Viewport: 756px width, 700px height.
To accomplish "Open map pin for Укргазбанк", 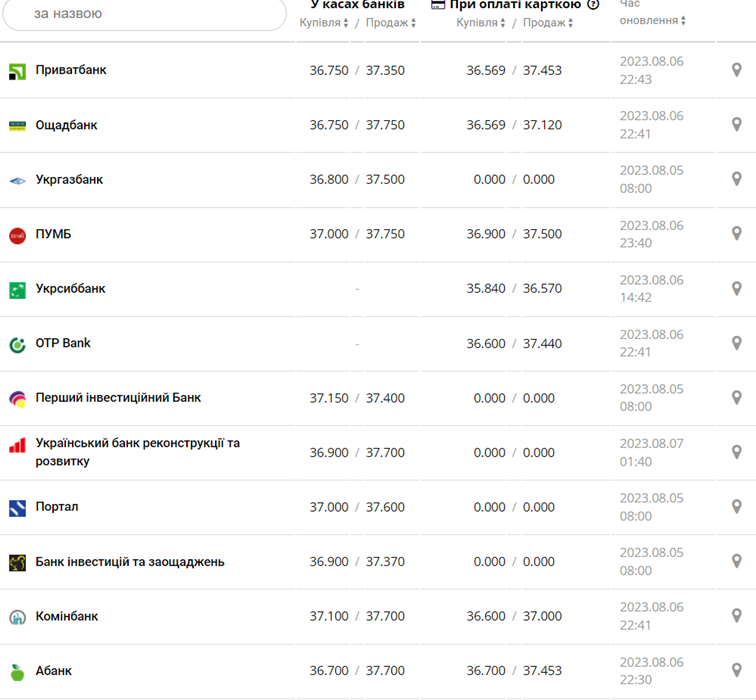I will 737,180.
